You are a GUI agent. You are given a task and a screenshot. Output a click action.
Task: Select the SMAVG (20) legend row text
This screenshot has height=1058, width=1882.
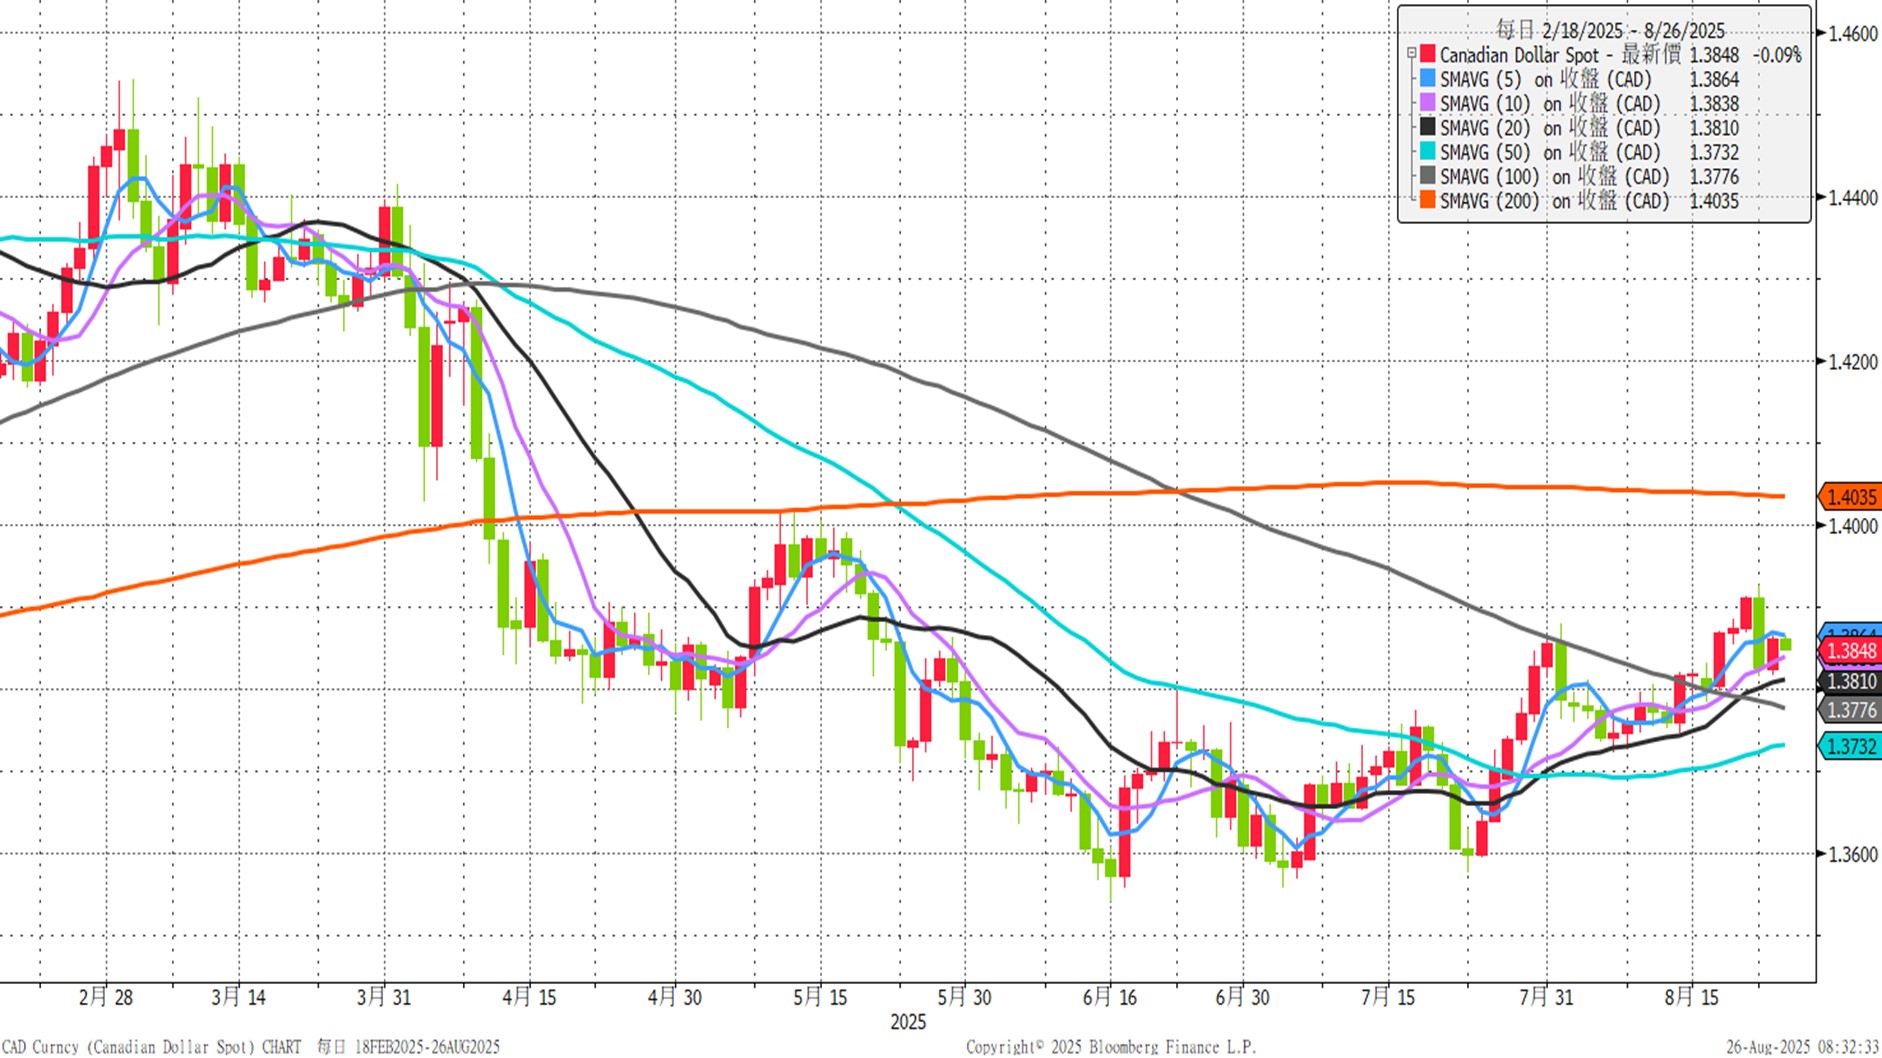coord(1550,128)
